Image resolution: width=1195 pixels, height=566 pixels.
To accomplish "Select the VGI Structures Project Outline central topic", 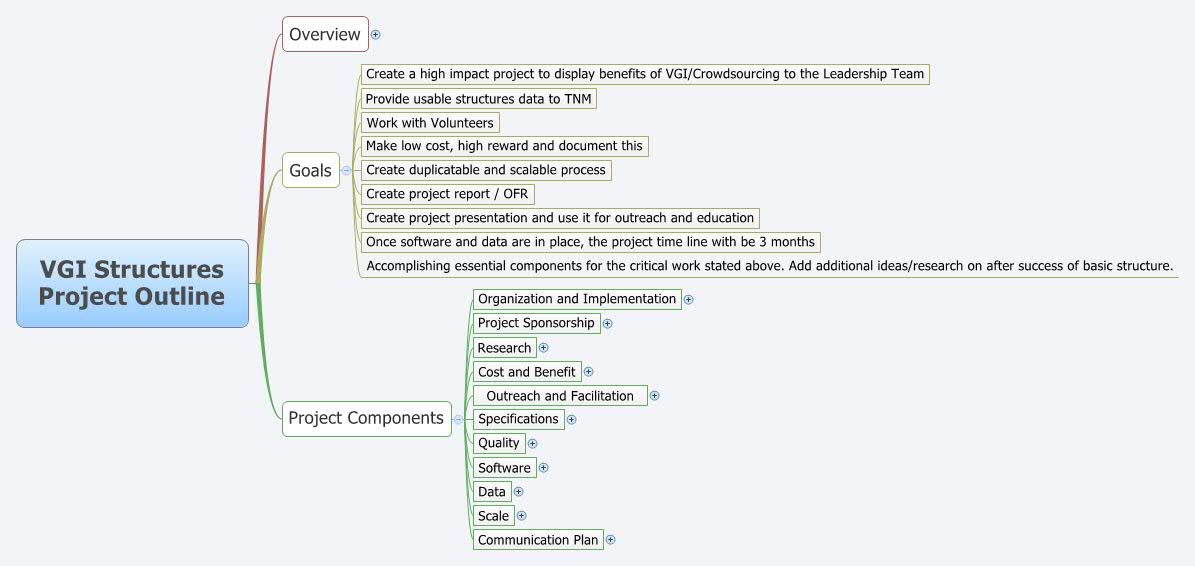I will [133, 283].
